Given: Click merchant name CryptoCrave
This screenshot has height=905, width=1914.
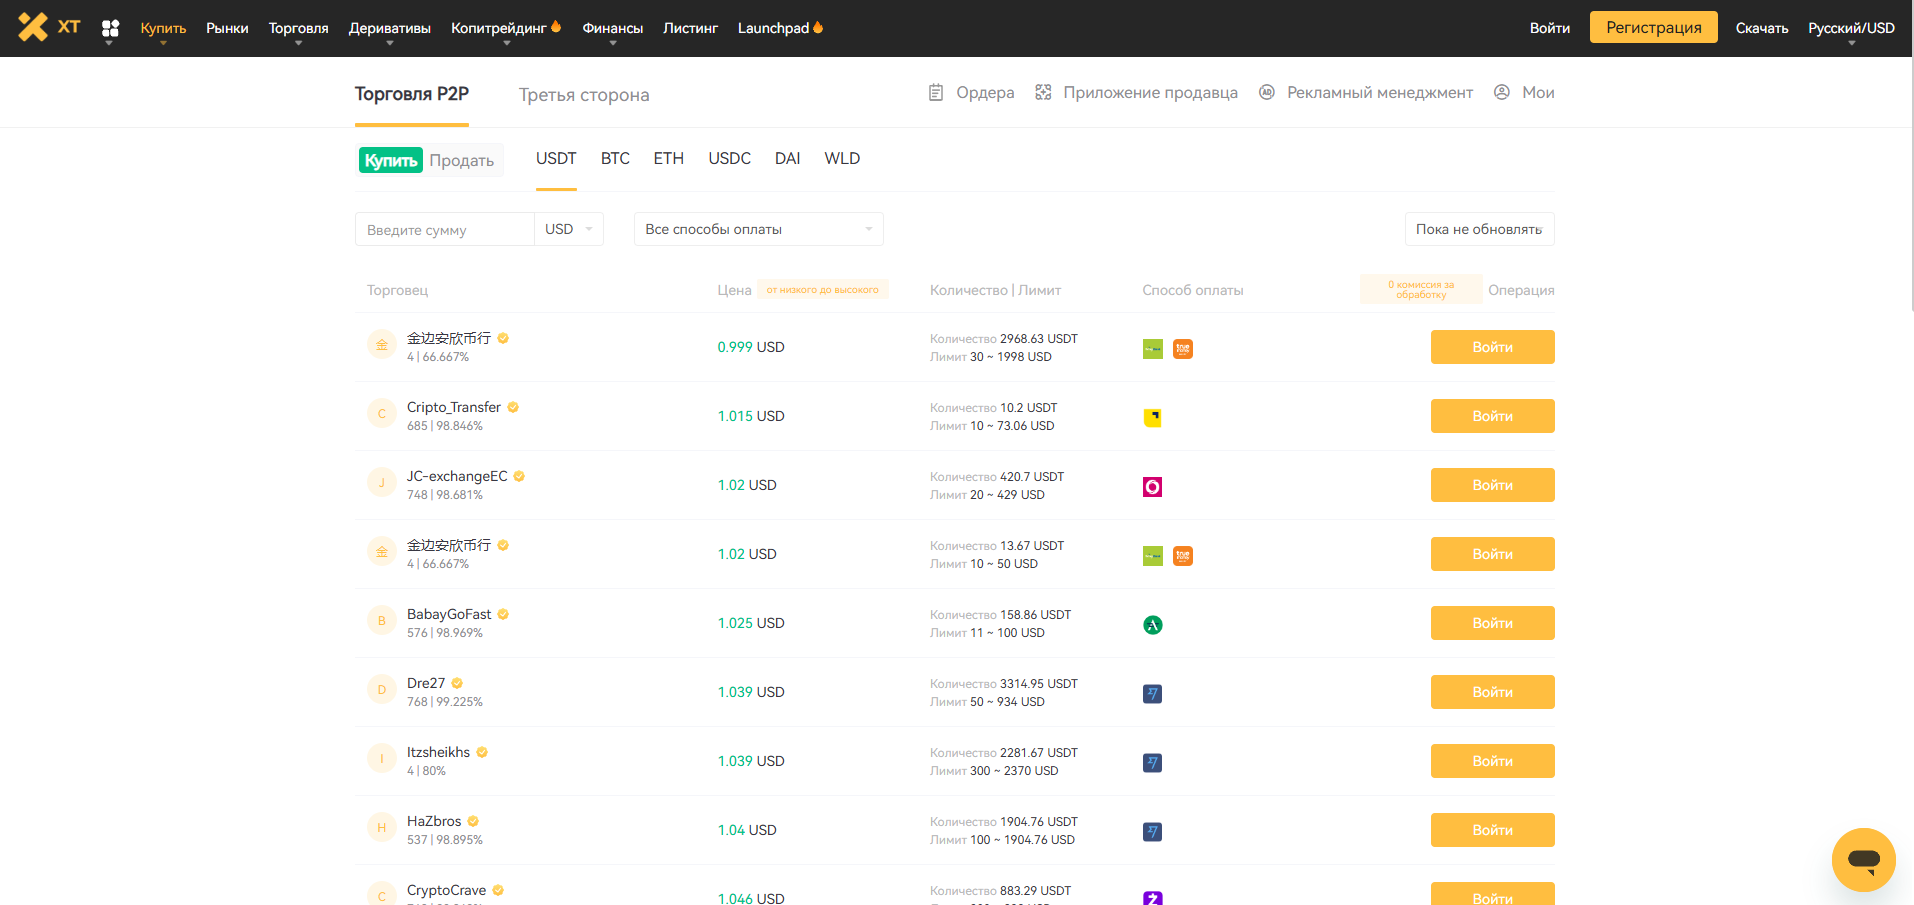Looking at the screenshot, I should (446, 890).
